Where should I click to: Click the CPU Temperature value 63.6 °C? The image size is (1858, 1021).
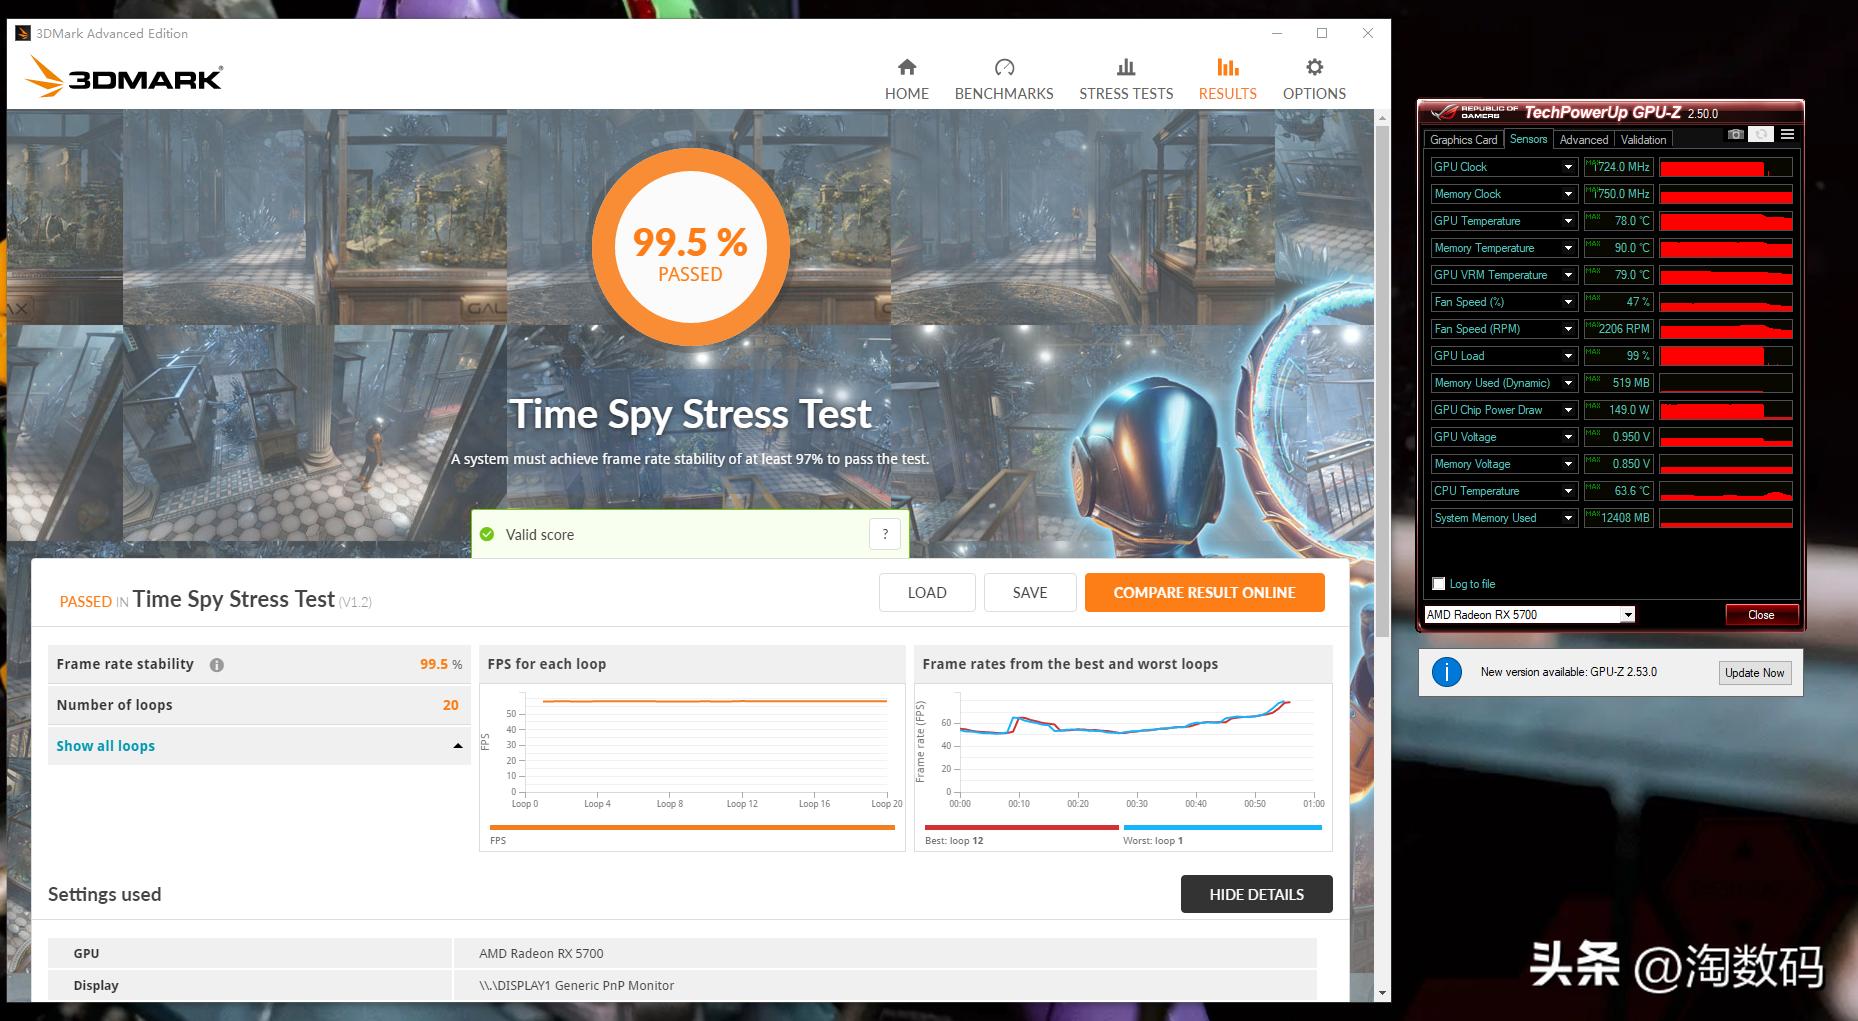click(1618, 491)
